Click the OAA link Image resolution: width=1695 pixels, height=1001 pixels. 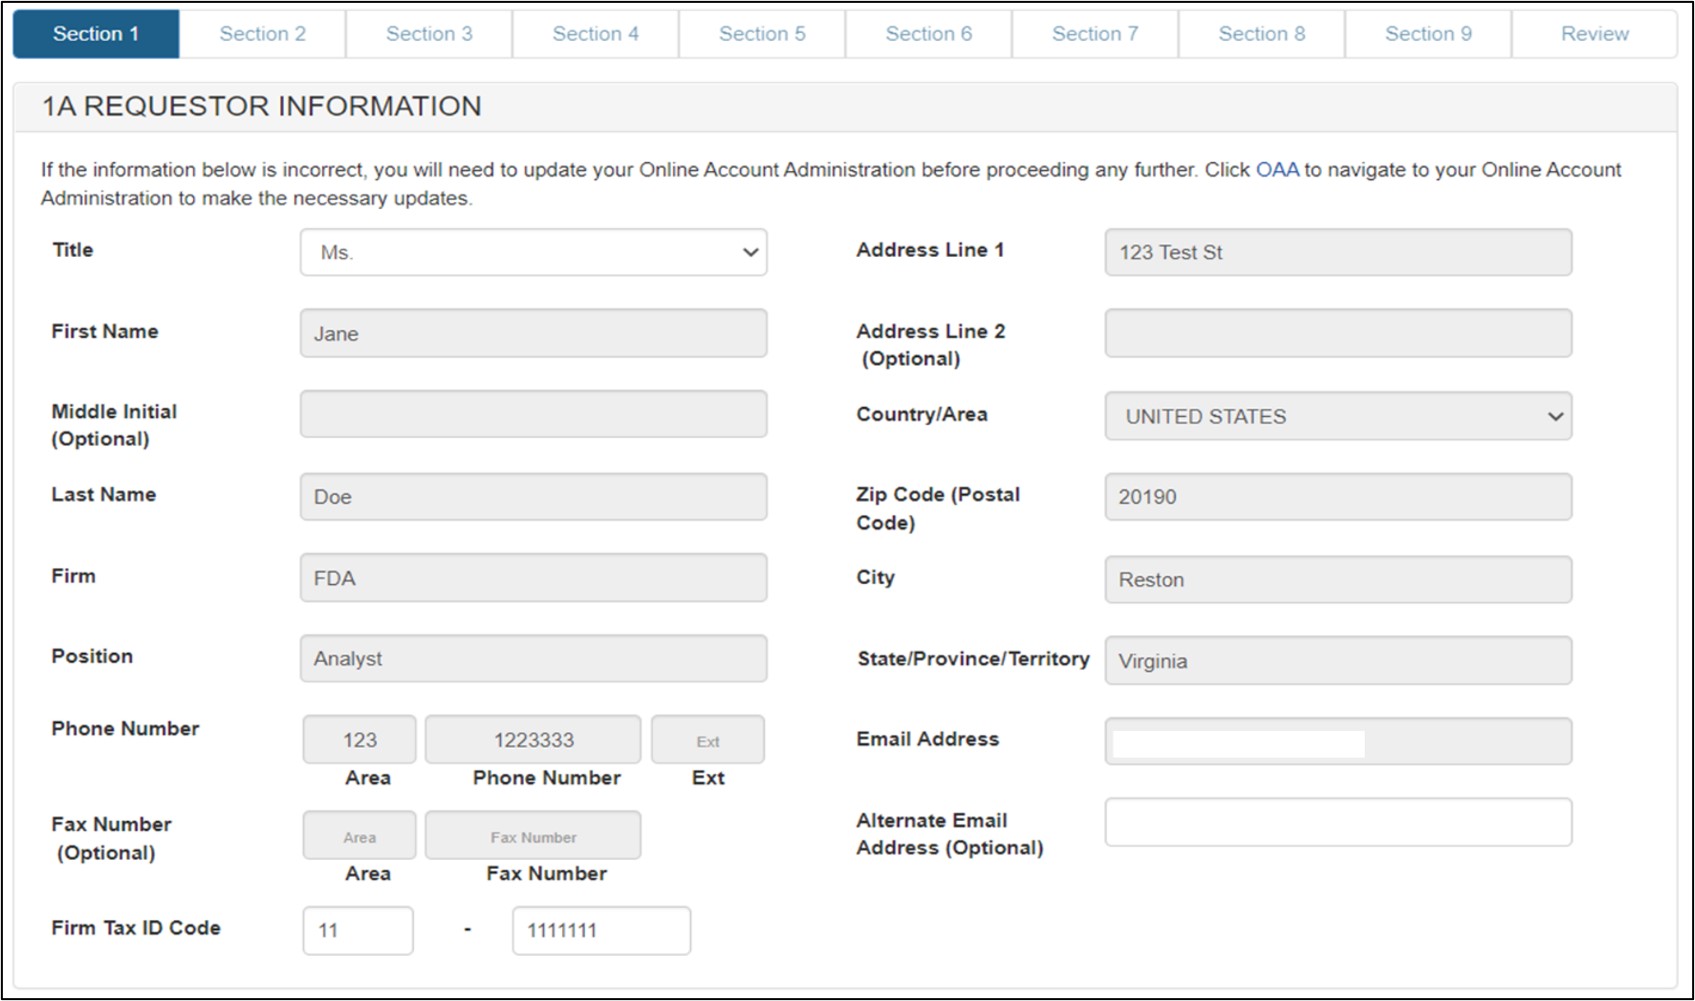click(1276, 170)
